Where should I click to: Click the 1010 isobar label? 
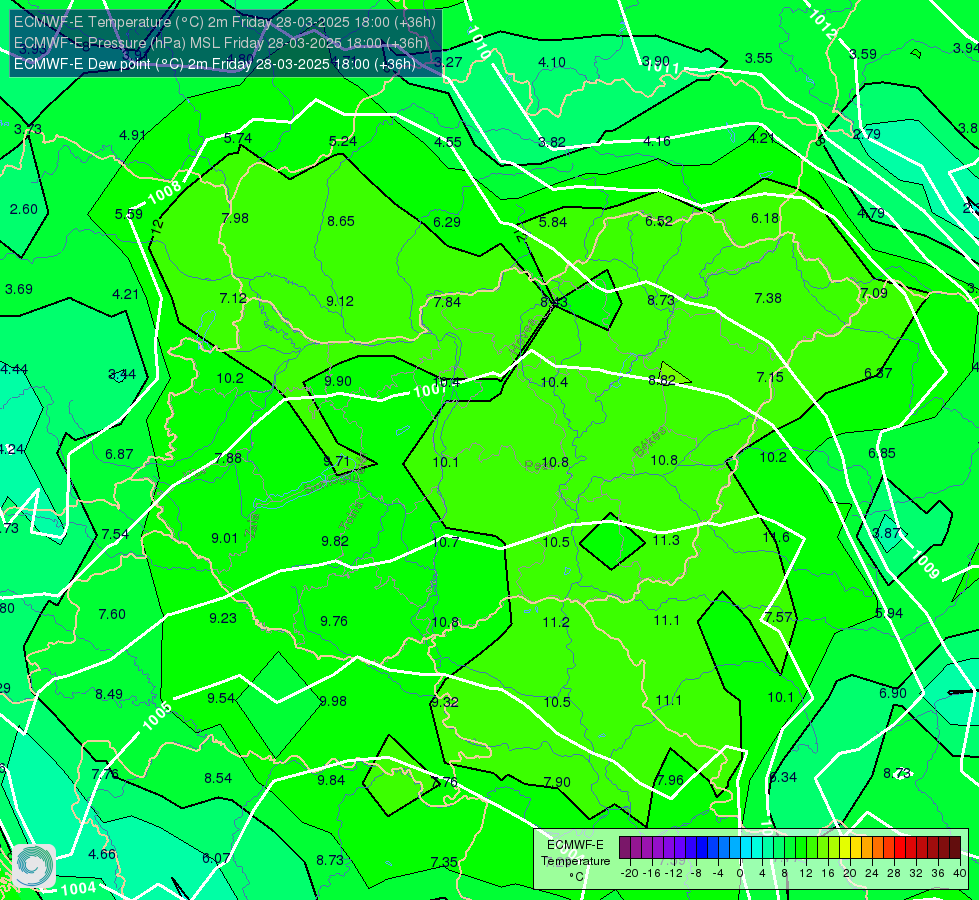479,42
